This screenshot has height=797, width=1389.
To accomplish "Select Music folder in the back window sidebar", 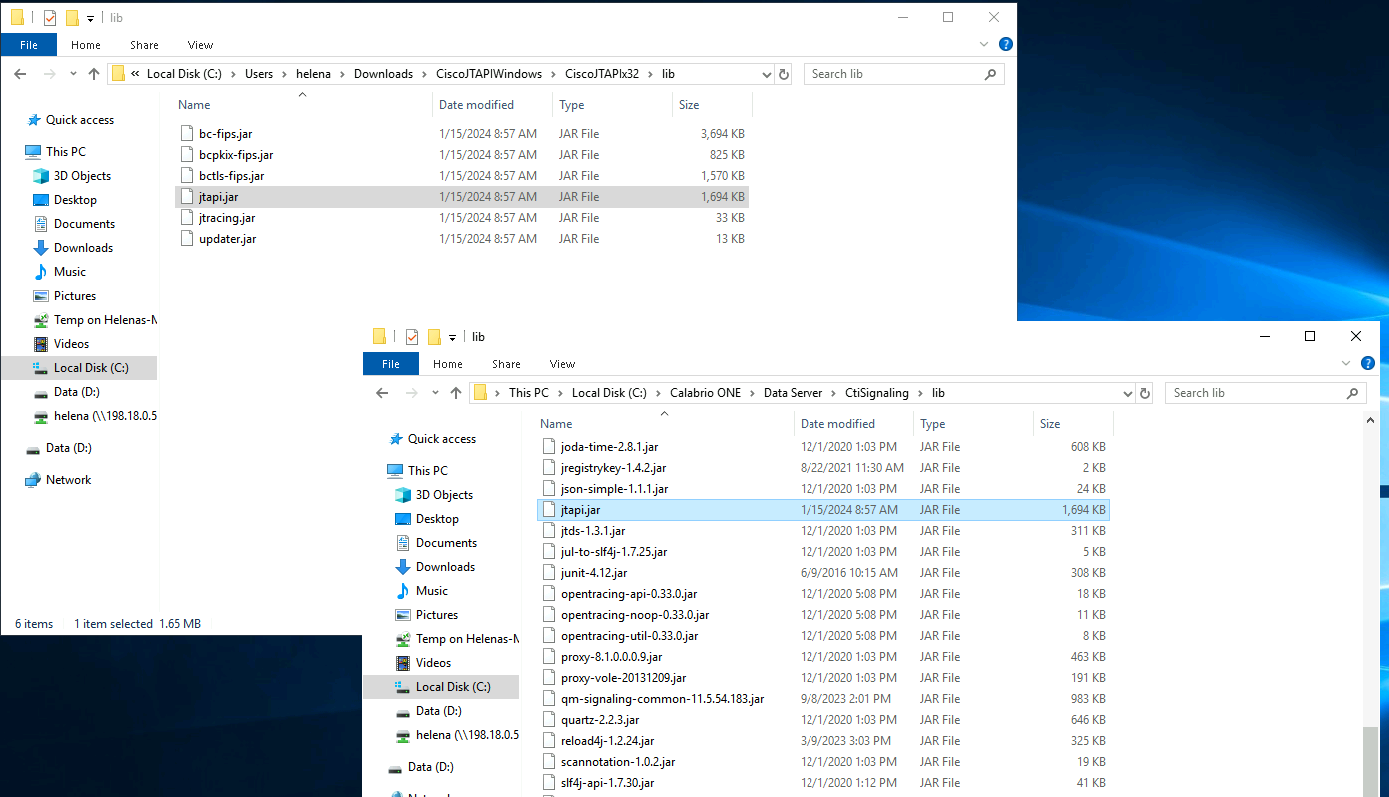I will click(x=69, y=272).
